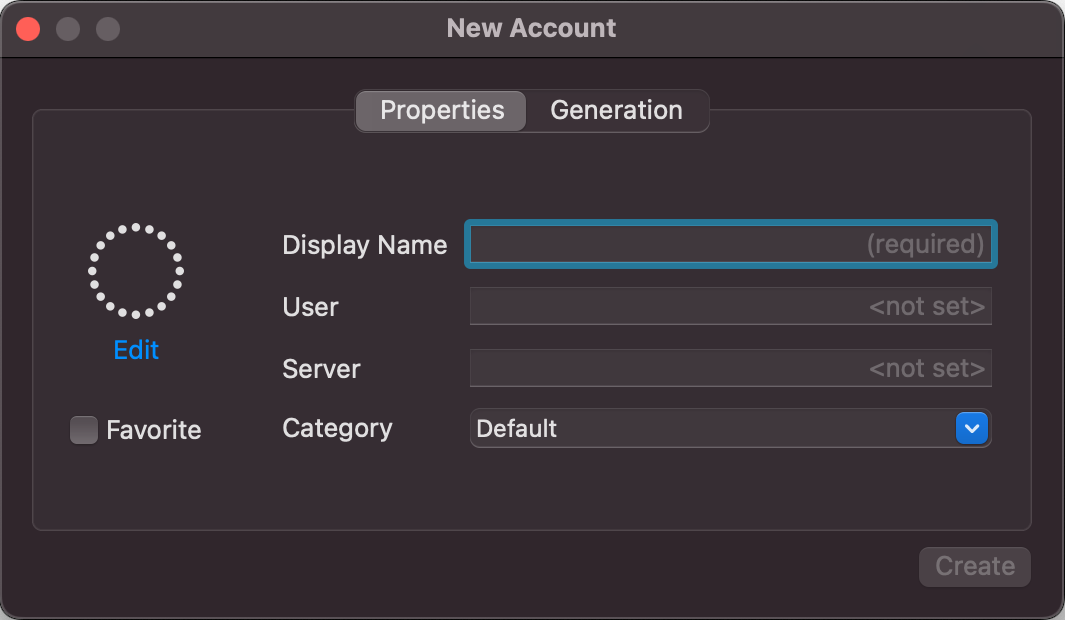Viewport: 1065px width, 620px height.
Task: Click the Server label text
Action: pyautogui.click(x=321, y=369)
